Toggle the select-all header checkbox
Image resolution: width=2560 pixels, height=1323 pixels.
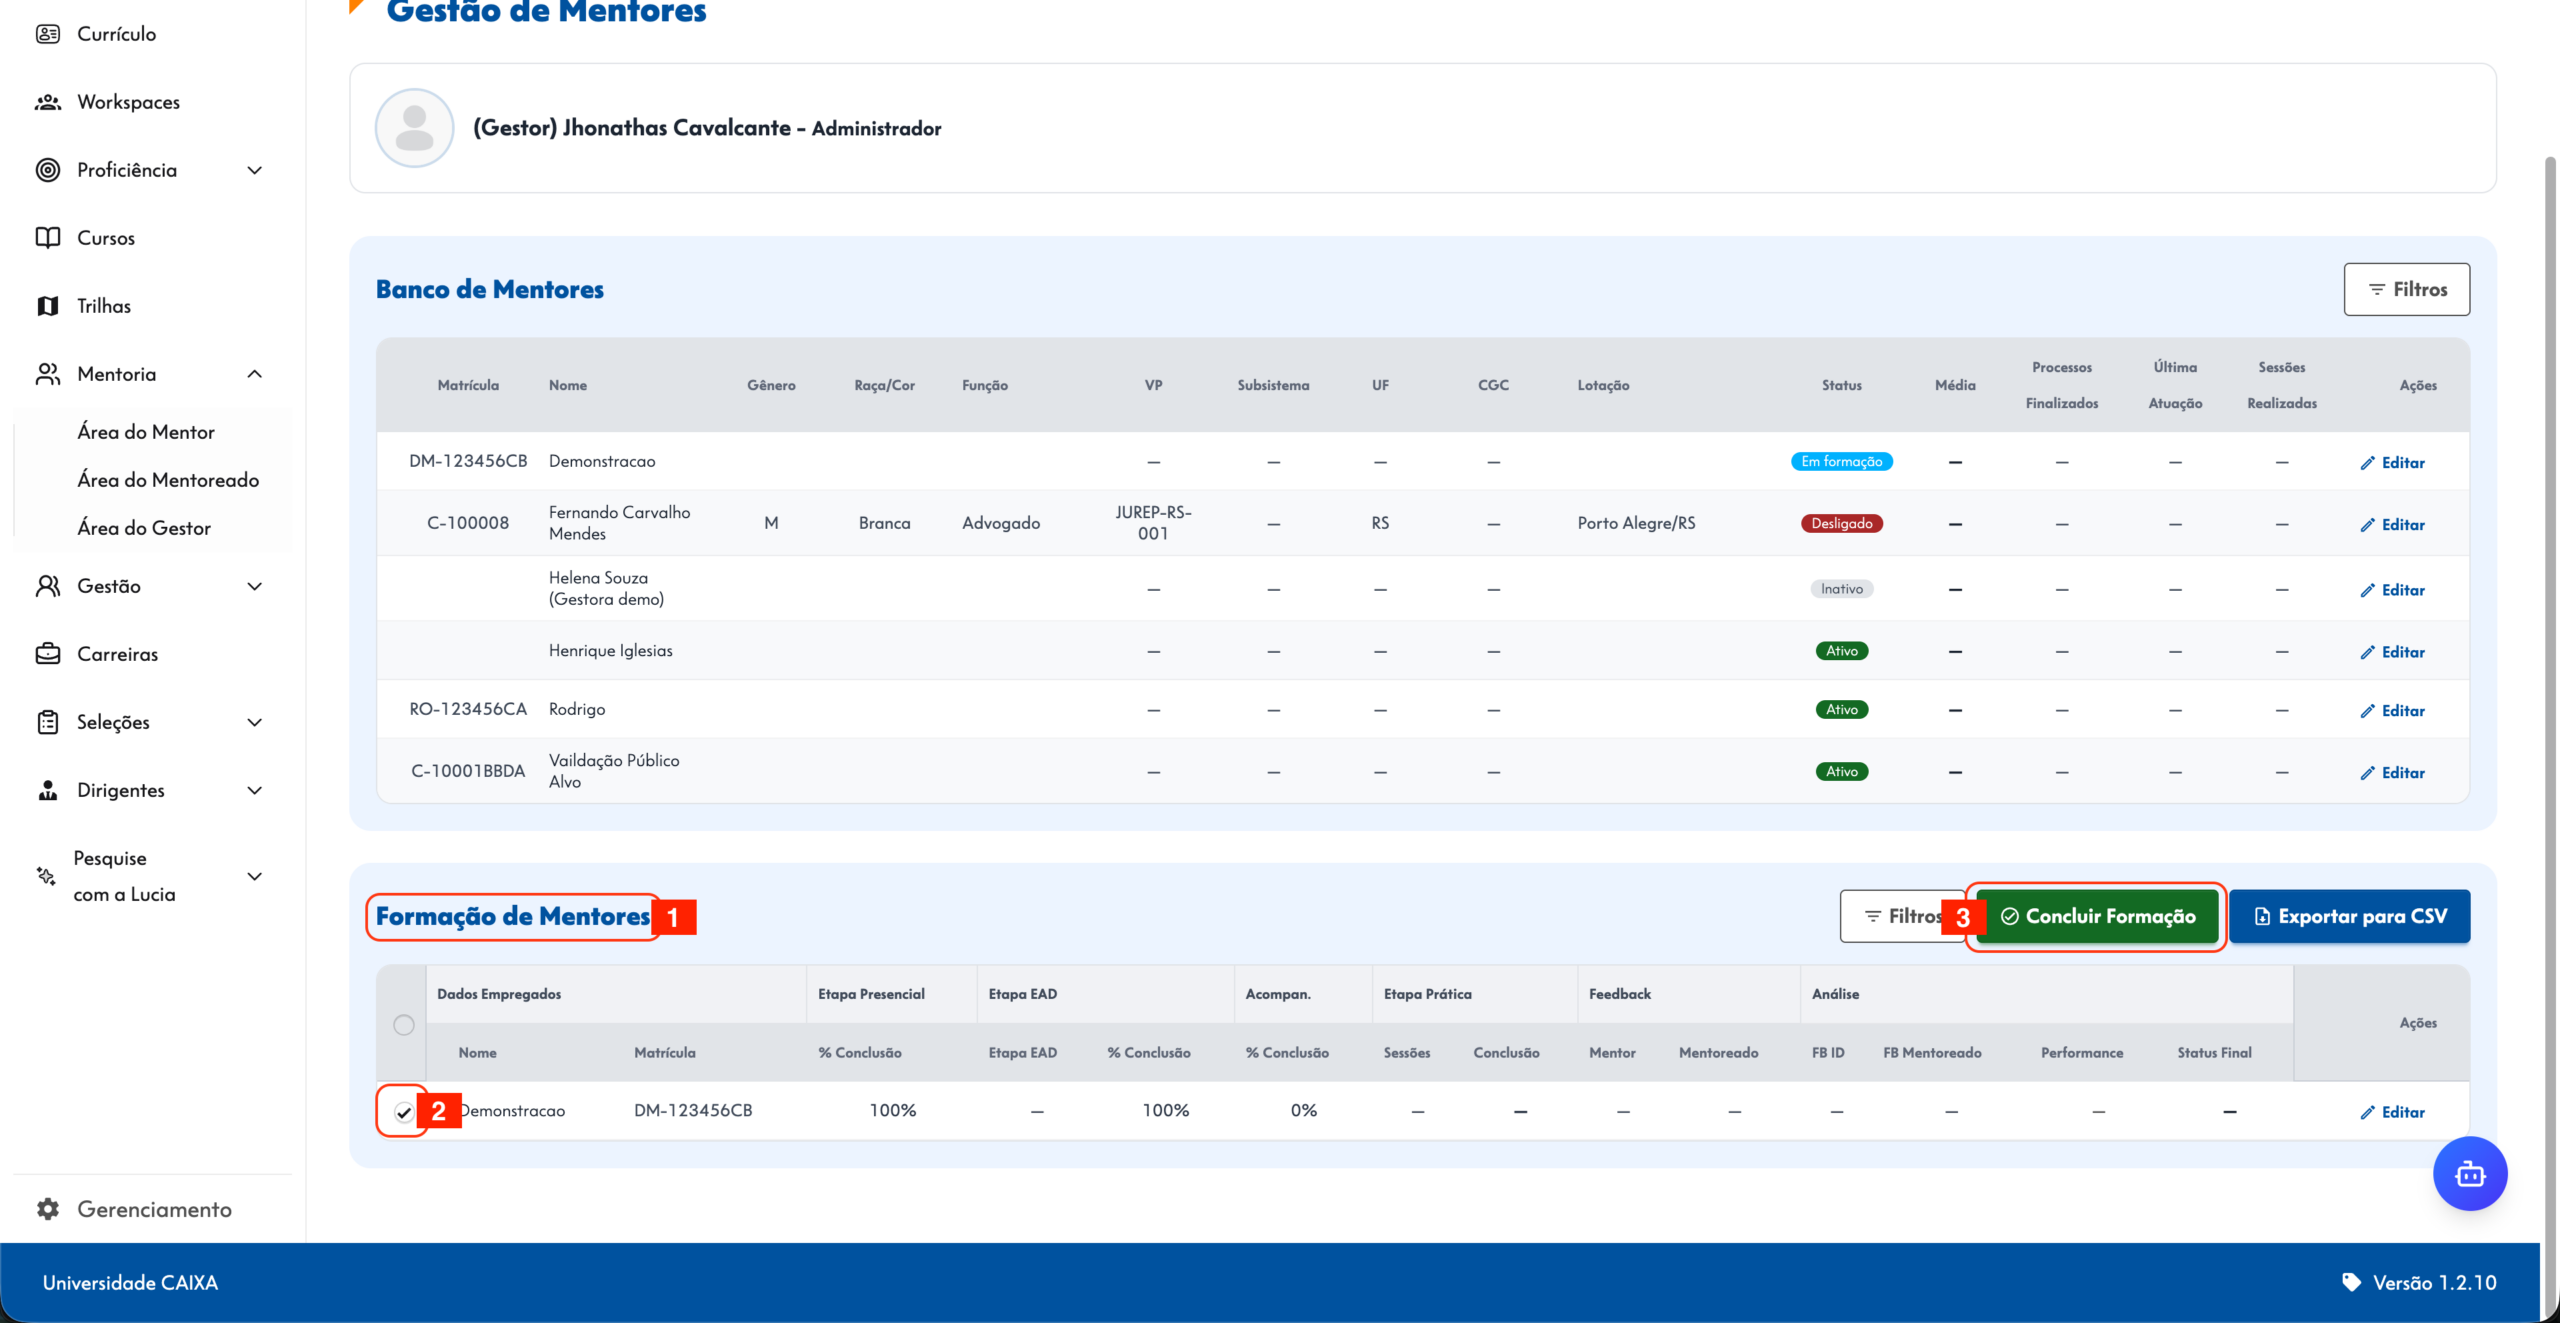pyautogui.click(x=404, y=1025)
